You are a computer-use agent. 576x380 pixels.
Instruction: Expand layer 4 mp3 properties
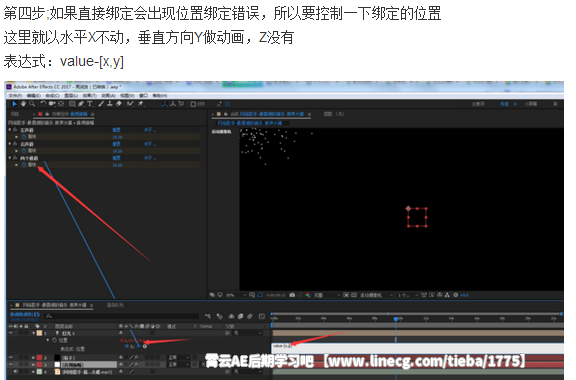coord(33,372)
